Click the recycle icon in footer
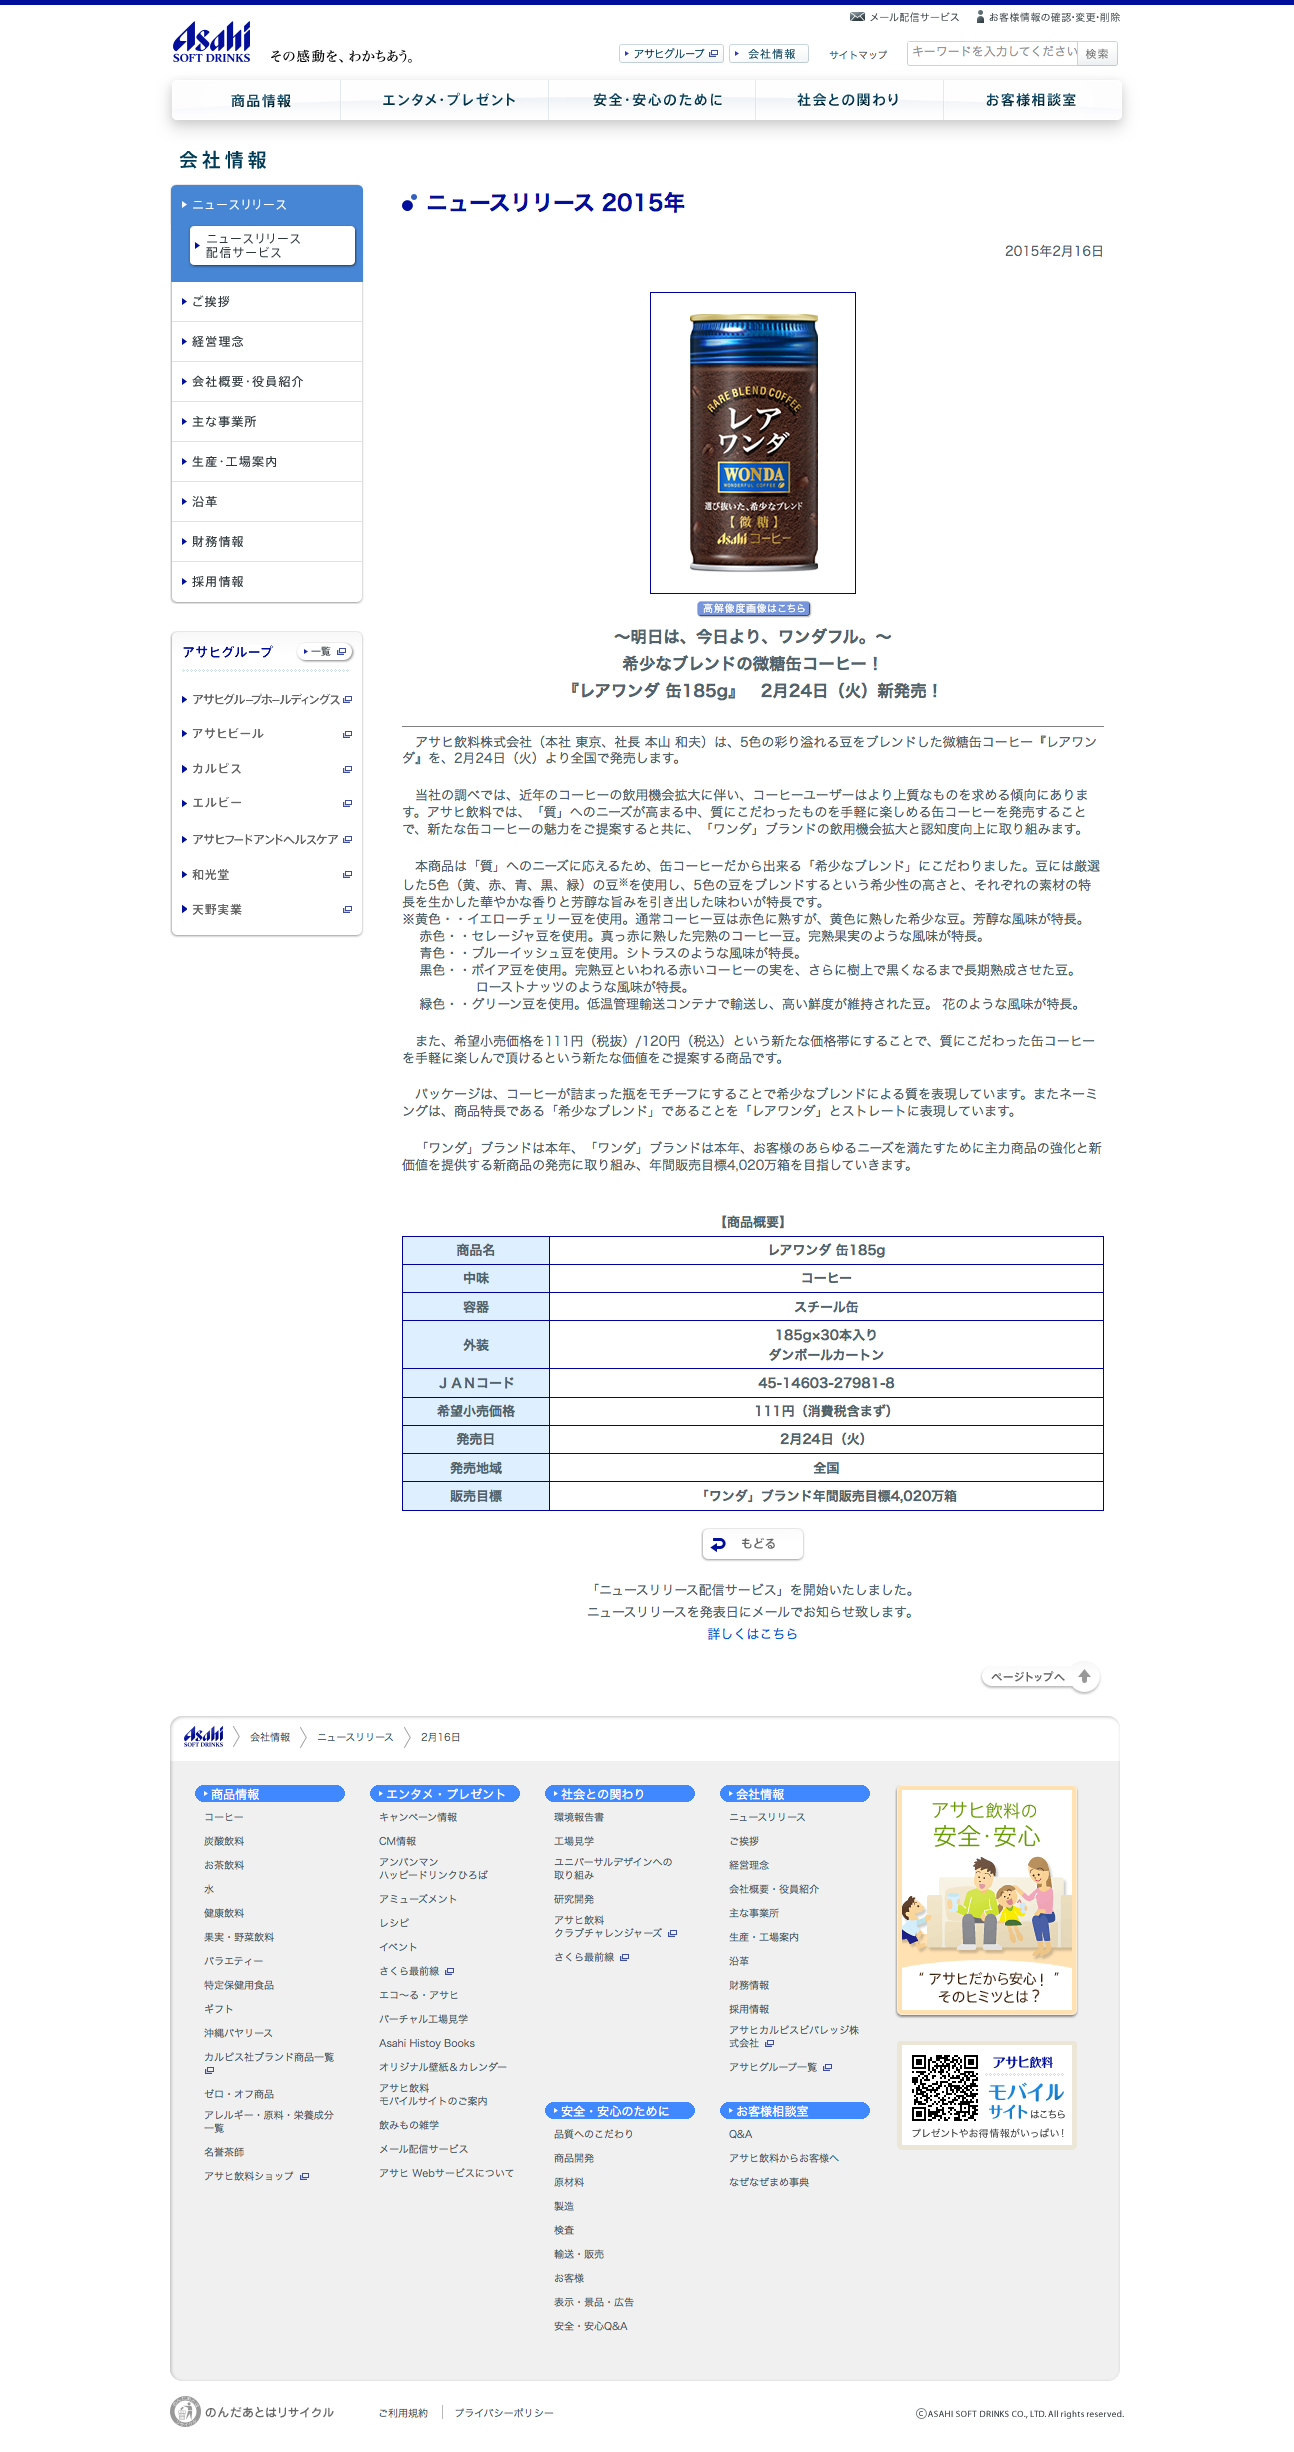This screenshot has height=2452, width=1294. pyautogui.click(x=185, y=2411)
